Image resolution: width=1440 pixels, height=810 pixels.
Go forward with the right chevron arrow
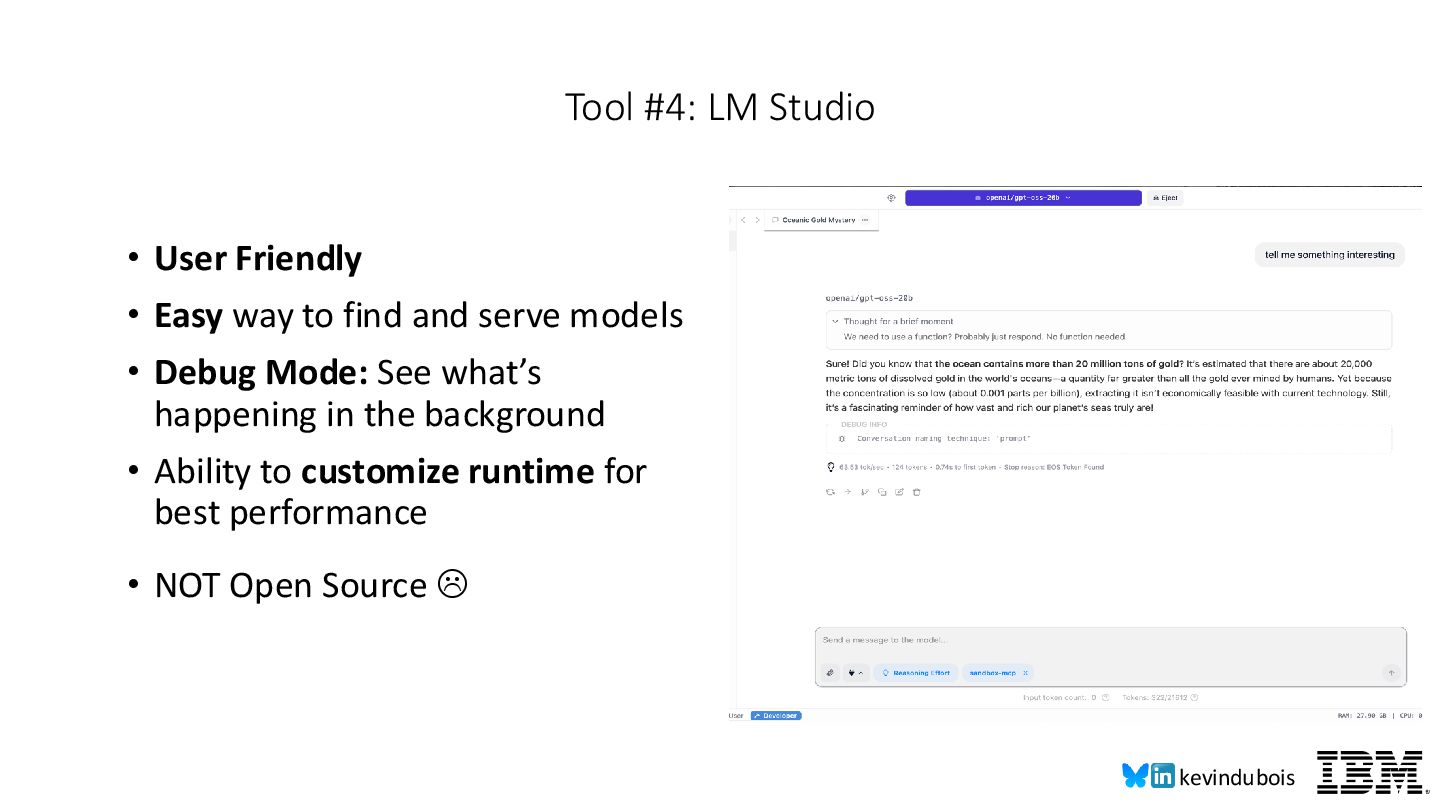click(757, 220)
